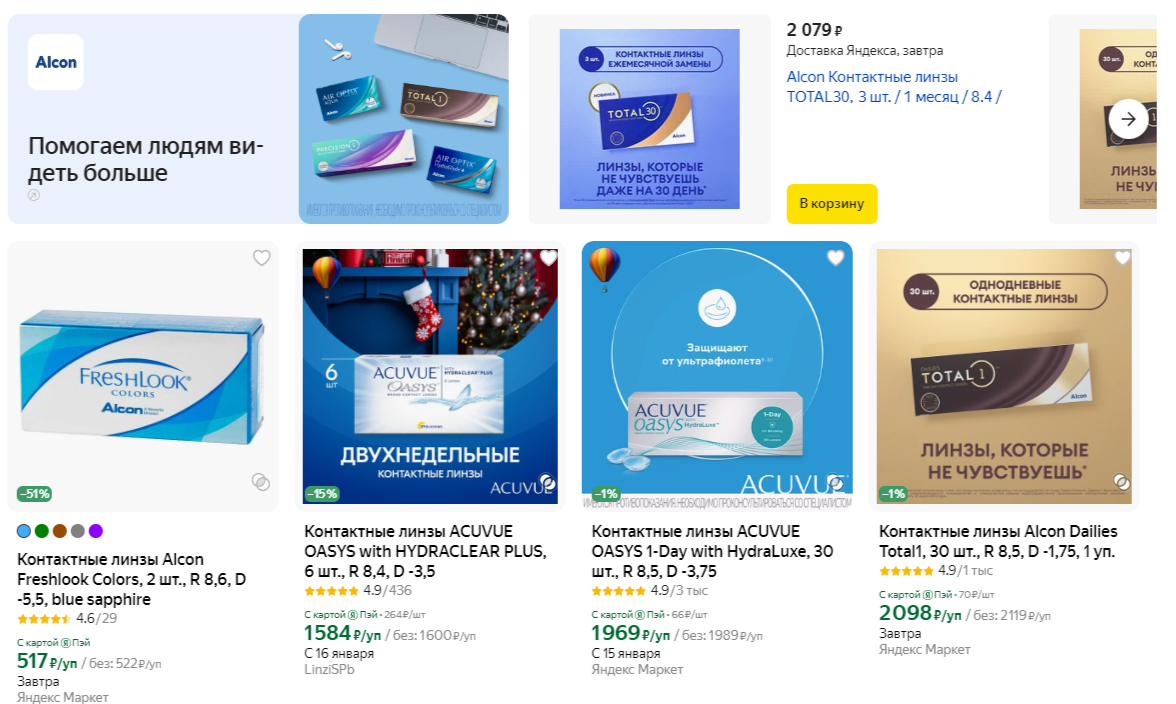The height and width of the screenshot is (704, 1176).
Task: Open ACUVUE OASYS 1-Day HydraLuxe title link
Action: 712,551
